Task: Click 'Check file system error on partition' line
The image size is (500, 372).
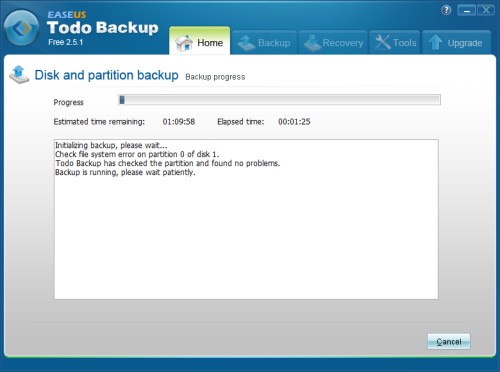Action: click(137, 154)
